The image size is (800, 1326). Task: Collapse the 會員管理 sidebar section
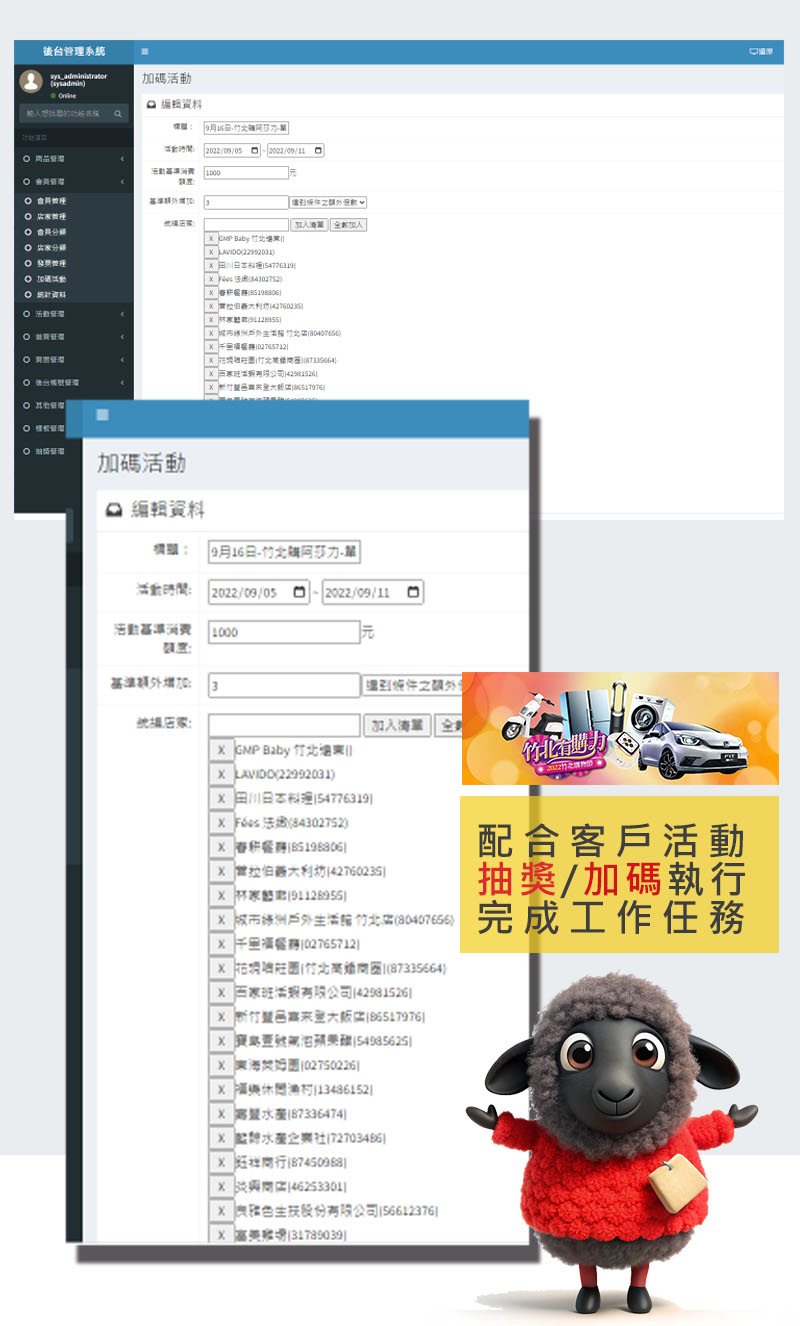(x=73, y=182)
